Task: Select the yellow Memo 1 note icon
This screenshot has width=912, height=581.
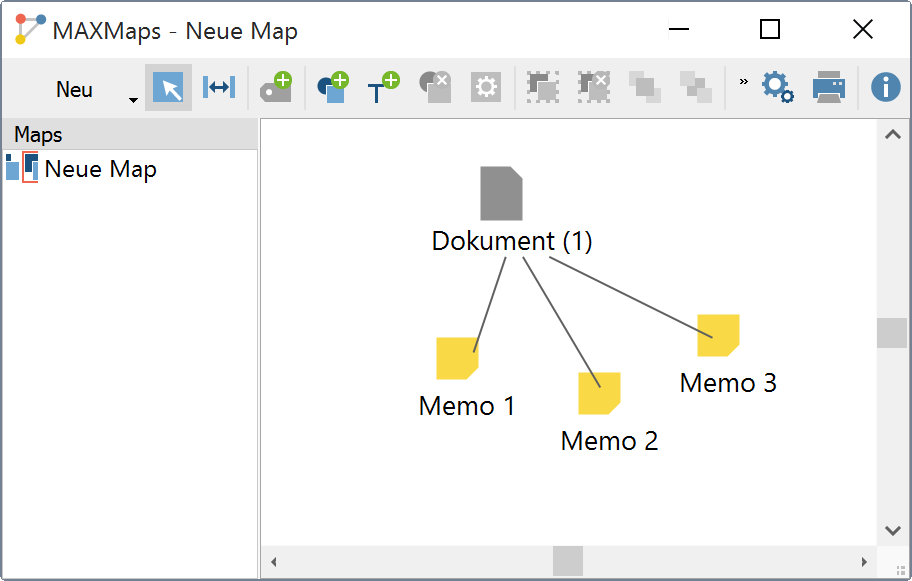Action: tap(457, 358)
